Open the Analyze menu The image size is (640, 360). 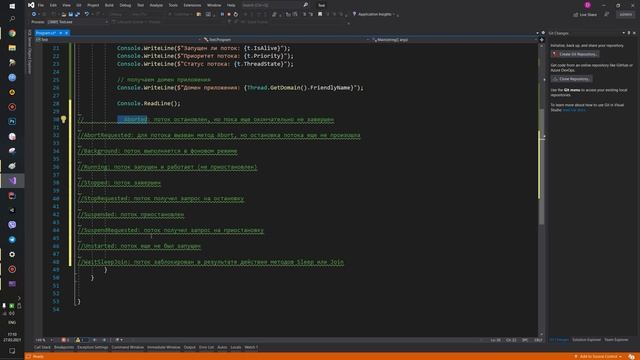(156, 5)
